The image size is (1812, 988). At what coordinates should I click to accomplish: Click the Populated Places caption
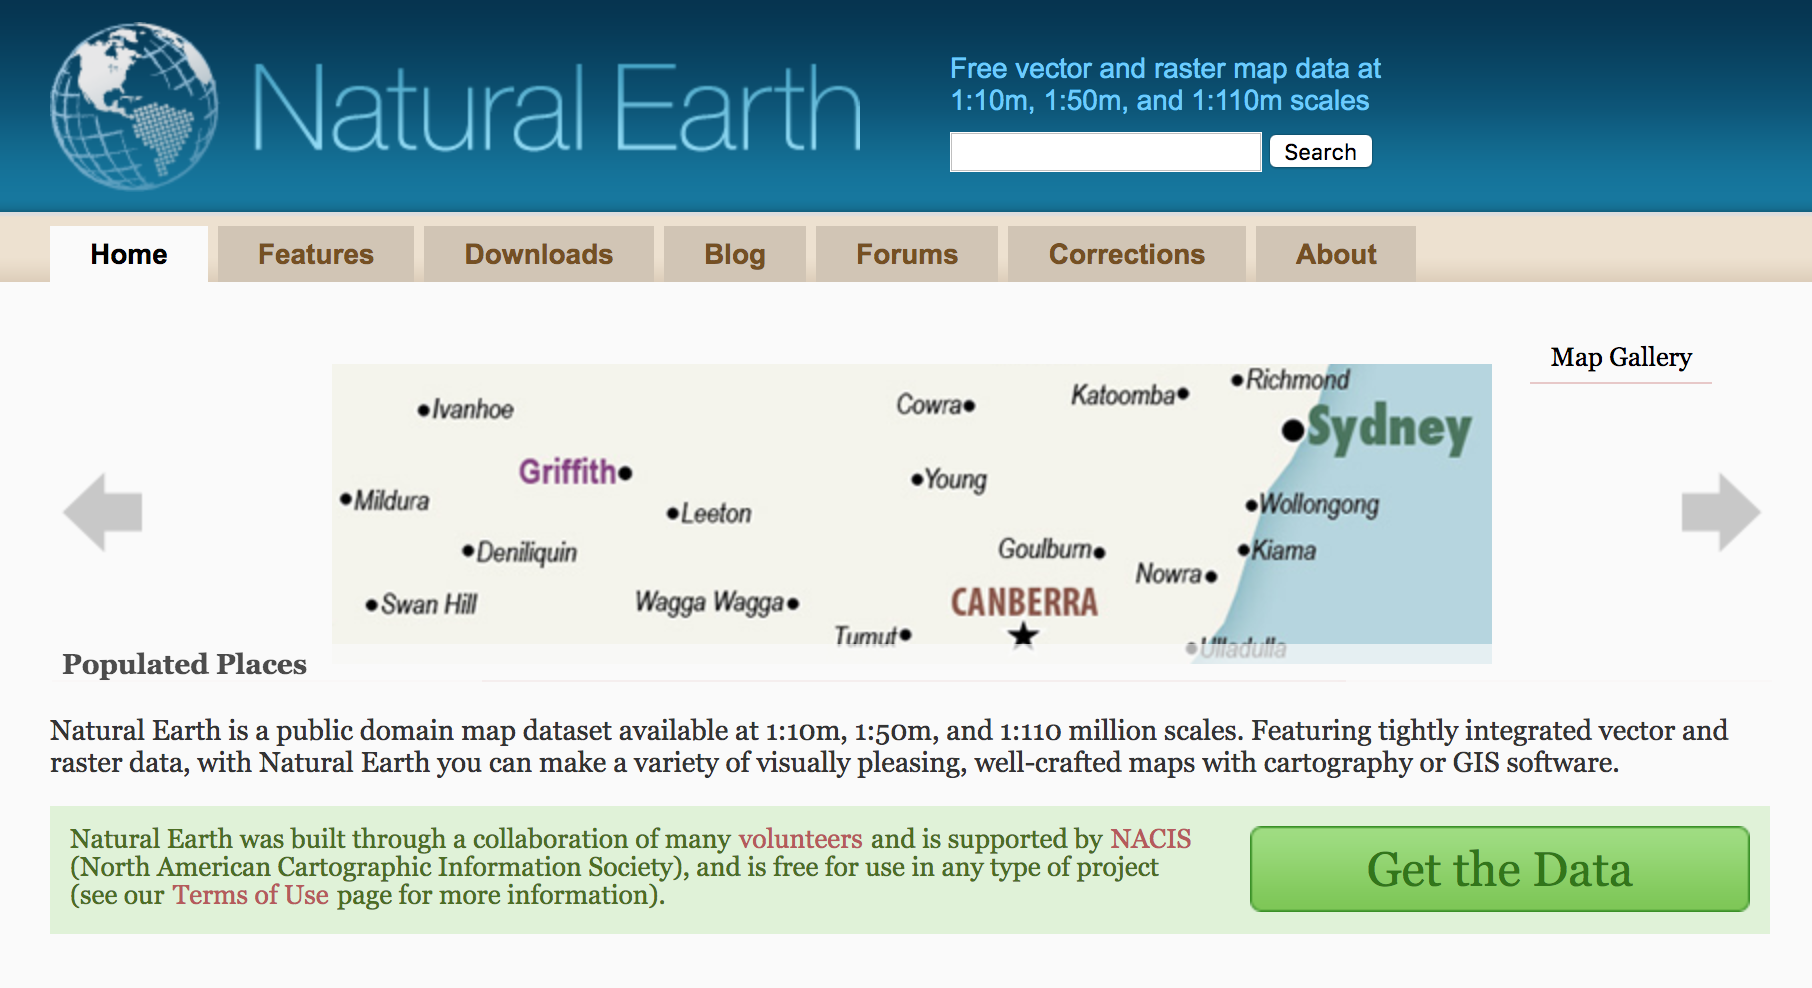point(184,664)
